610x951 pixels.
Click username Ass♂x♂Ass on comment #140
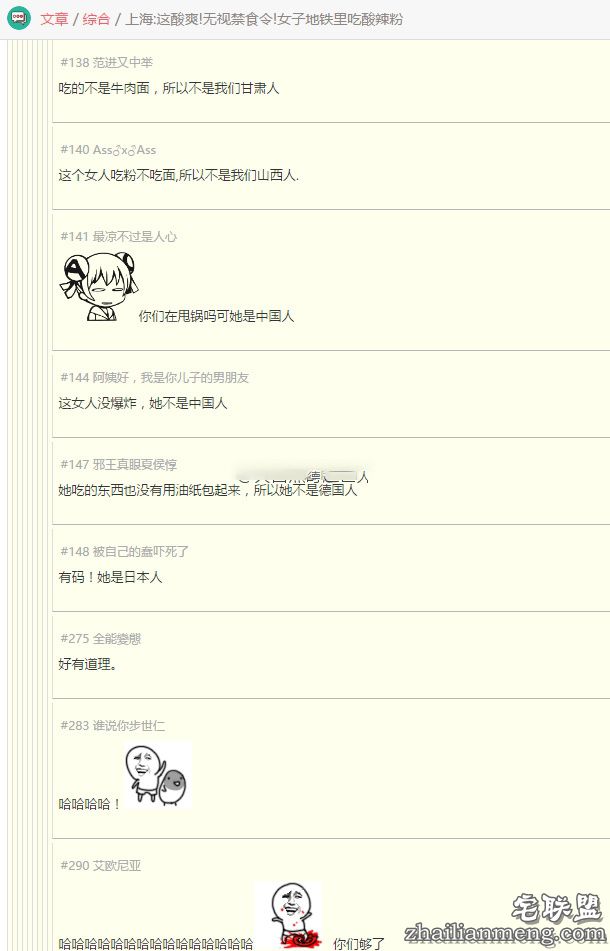(x=124, y=149)
